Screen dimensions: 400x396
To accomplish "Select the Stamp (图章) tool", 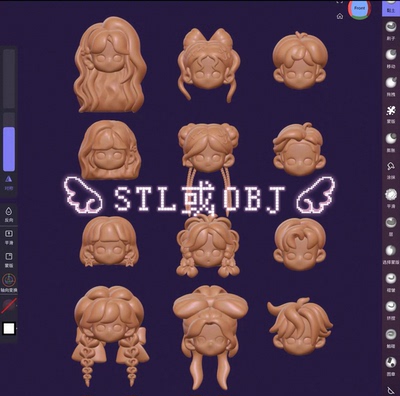I will [391, 366].
